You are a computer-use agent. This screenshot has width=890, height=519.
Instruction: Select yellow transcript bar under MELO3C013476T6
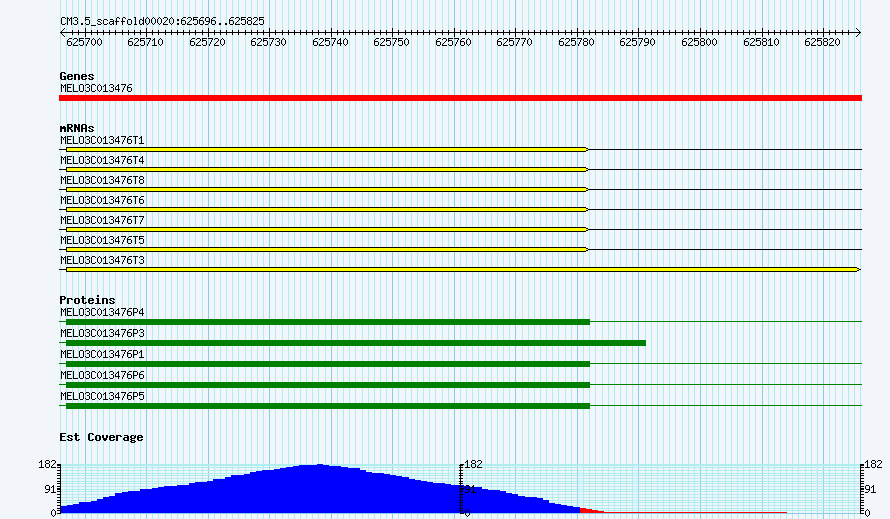pos(327,210)
